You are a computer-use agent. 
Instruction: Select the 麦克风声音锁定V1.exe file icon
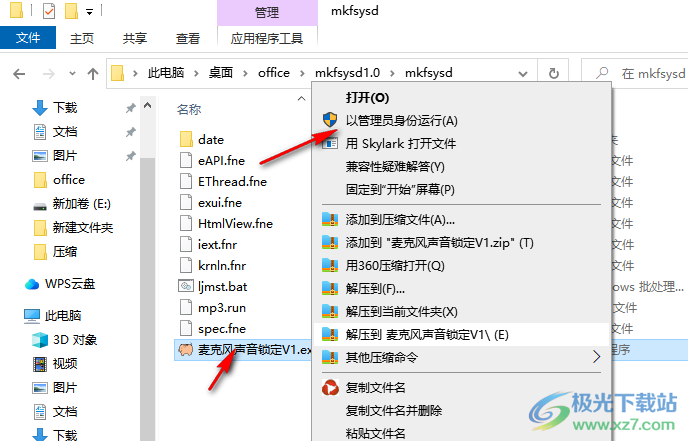click(x=186, y=350)
